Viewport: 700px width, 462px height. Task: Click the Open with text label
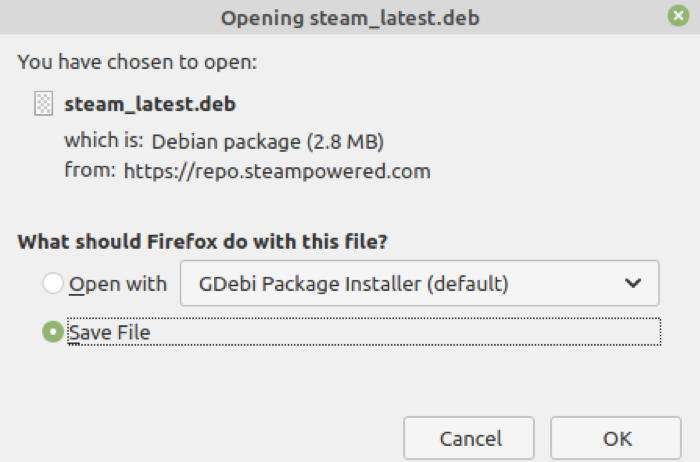click(x=118, y=284)
